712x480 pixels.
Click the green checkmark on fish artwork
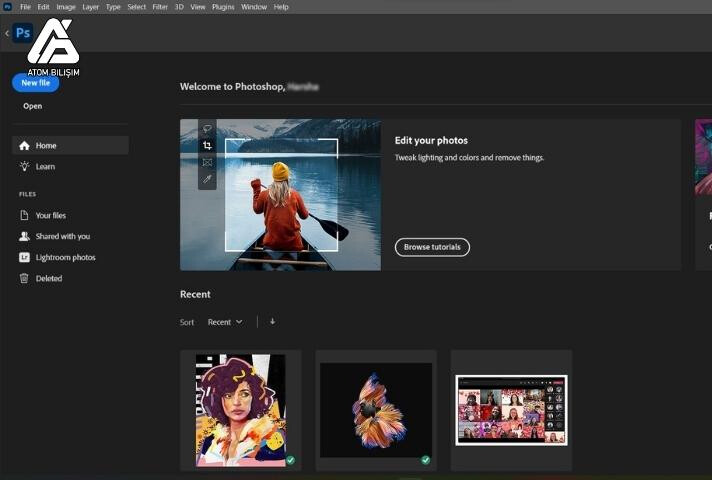[425, 460]
